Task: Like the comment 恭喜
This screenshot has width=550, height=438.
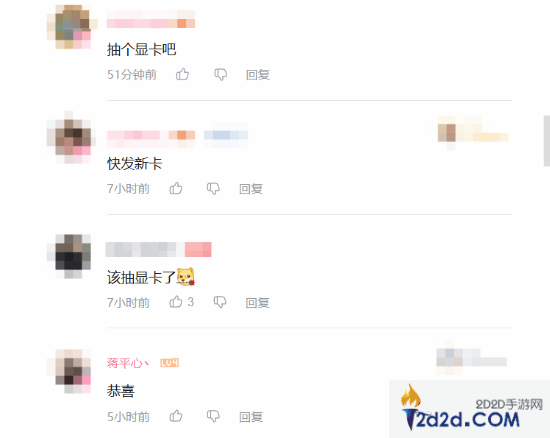Action: 176,416
